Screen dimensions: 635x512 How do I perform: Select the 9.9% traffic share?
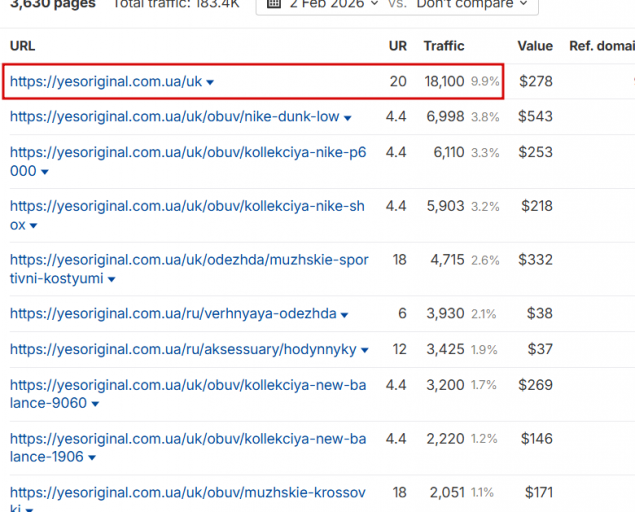(x=485, y=82)
